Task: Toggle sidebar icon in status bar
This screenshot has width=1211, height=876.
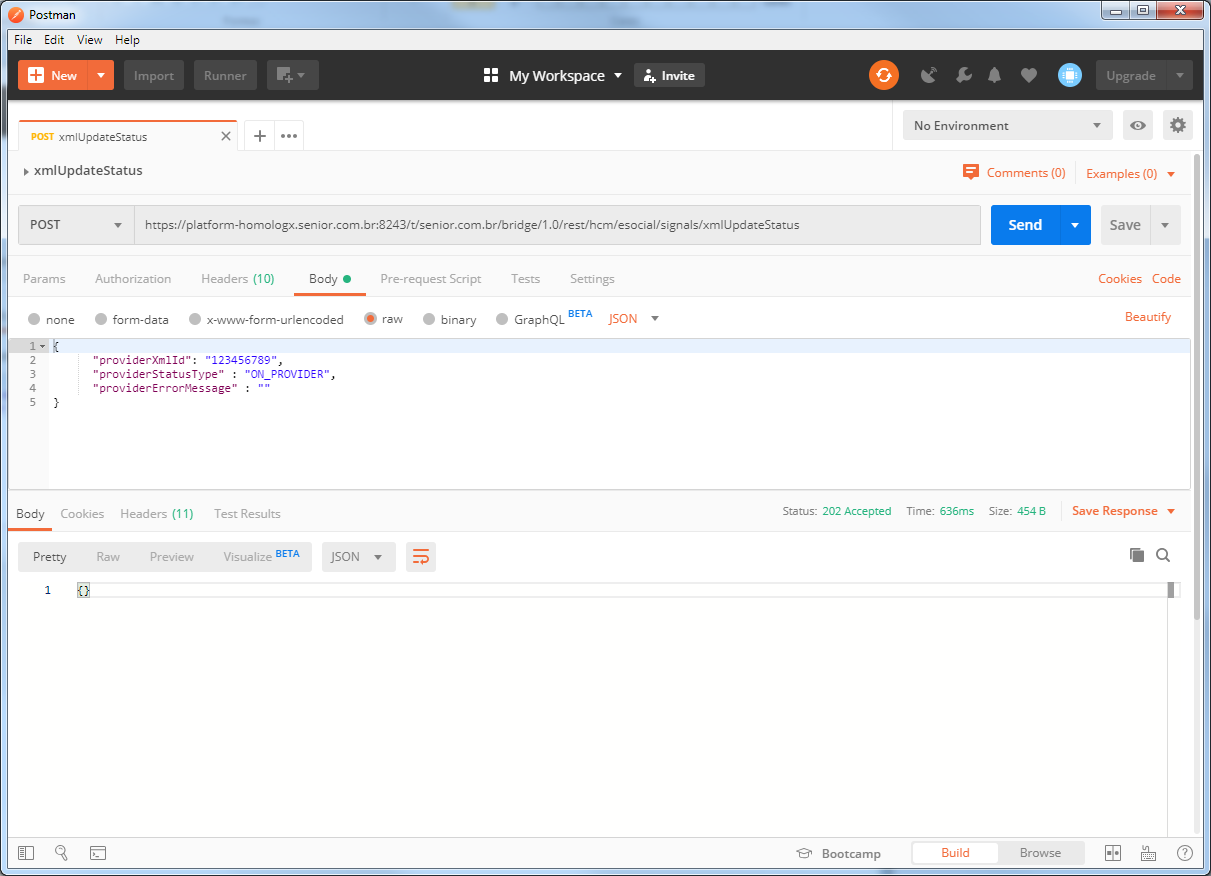Action: [26, 853]
